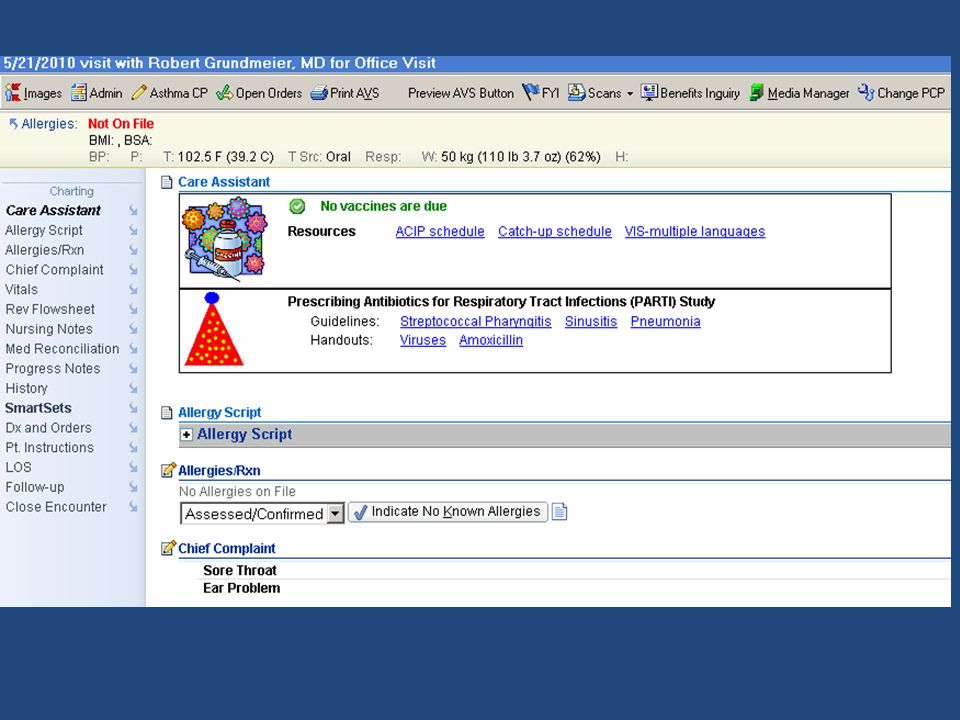Click the Chief Complaint section heading
The image size is (960, 720).
227,548
